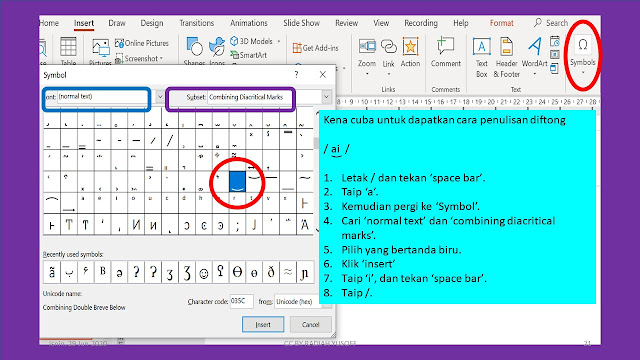640x360 pixels.
Task: Switch to the Draw tab
Action: coord(117,23)
